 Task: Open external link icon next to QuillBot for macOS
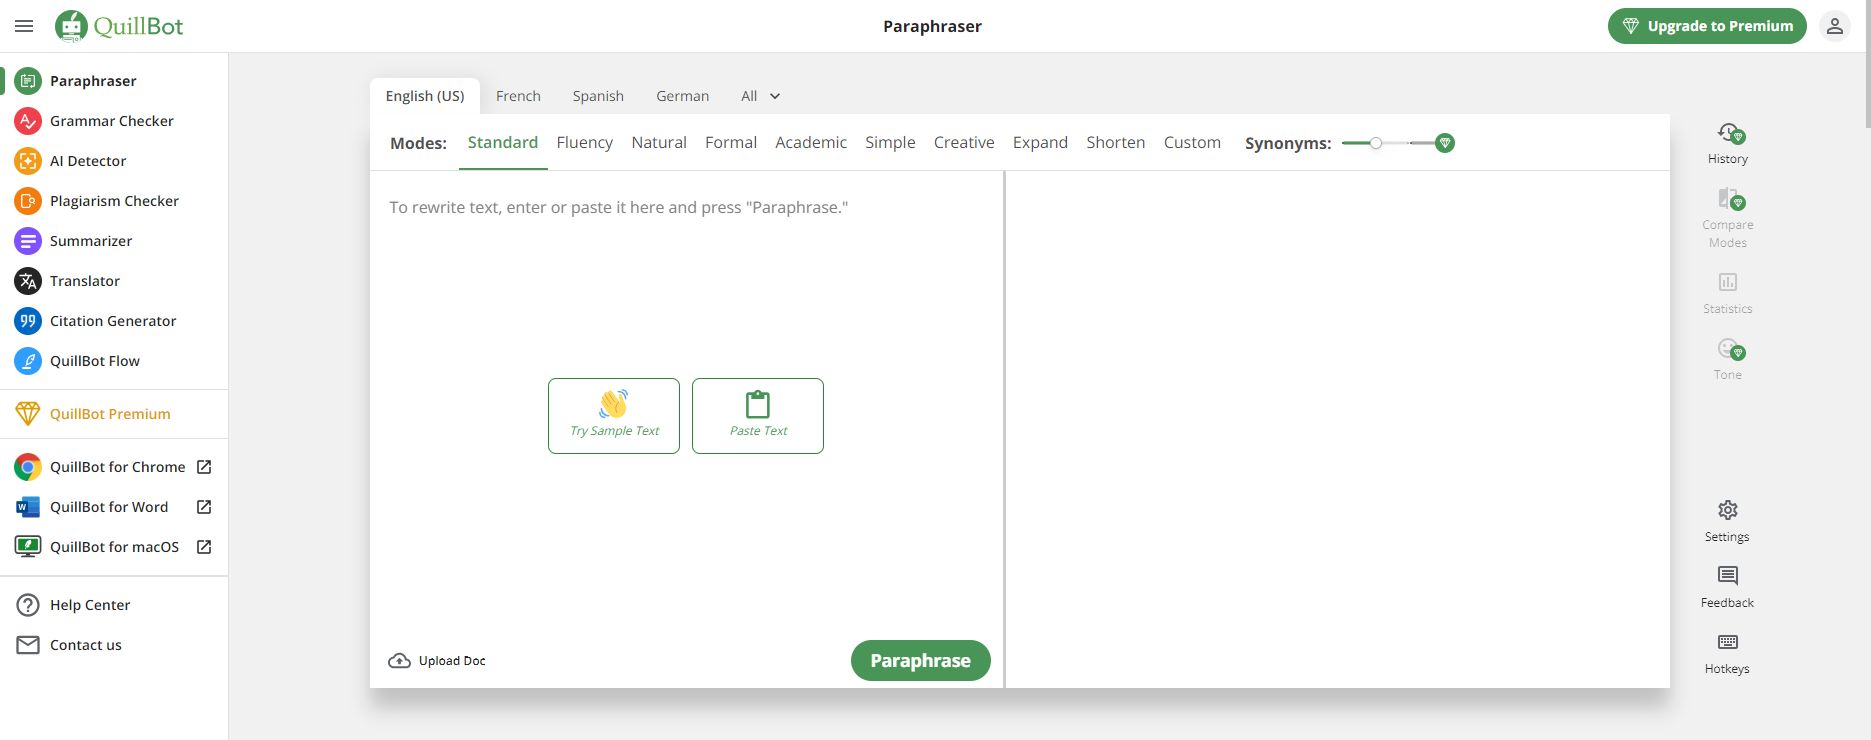[204, 547]
